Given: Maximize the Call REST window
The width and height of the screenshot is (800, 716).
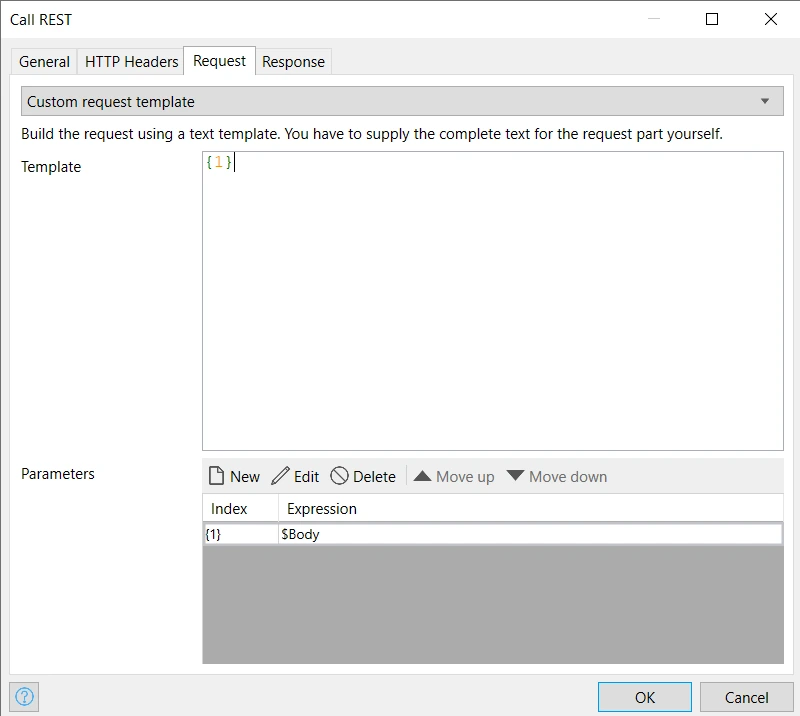Looking at the screenshot, I should pyautogui.click(x=712, y=19).
